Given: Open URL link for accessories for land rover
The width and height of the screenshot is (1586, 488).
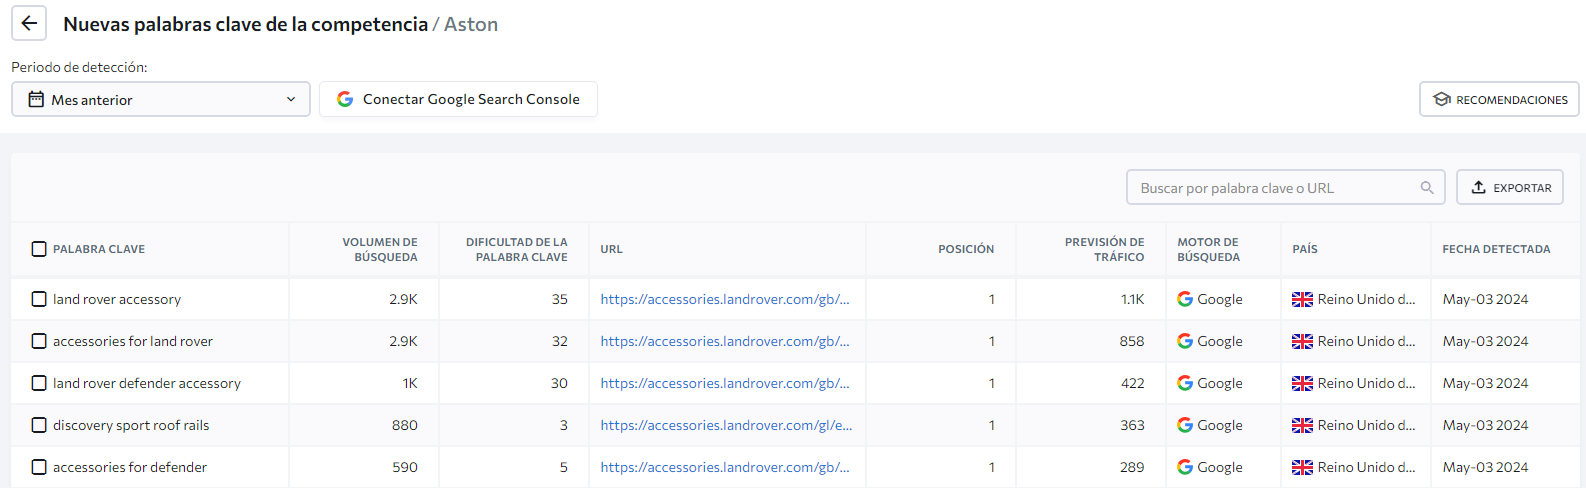Looking at the screenshot, I should (x=725, y=341).
